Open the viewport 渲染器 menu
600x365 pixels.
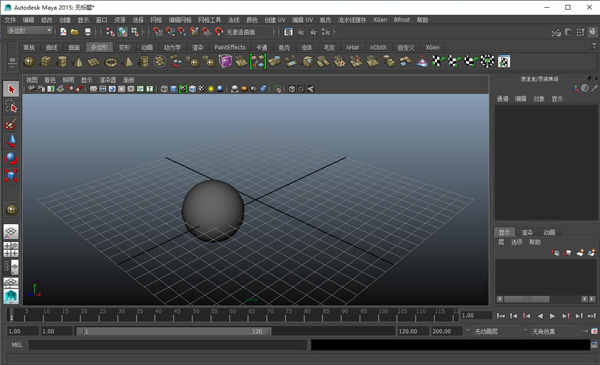[x=108, y=80]
